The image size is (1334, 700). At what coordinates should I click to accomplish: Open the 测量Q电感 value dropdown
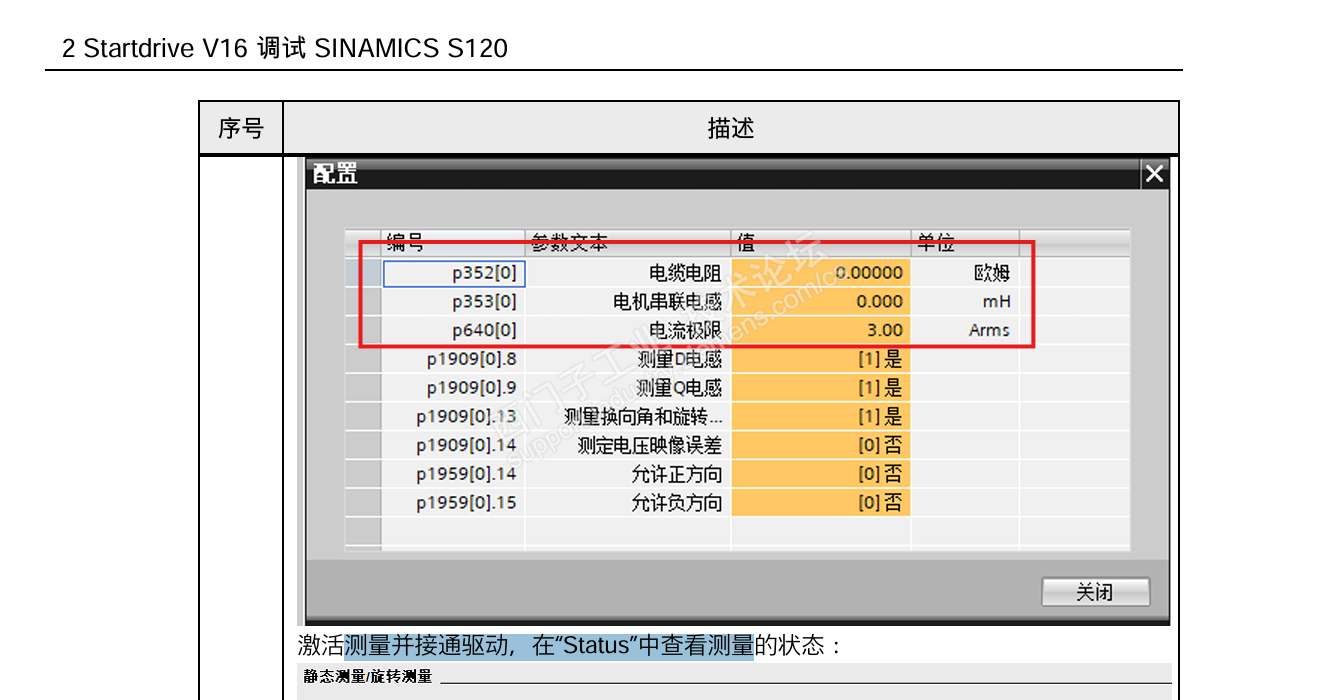[x=821, y=388]
